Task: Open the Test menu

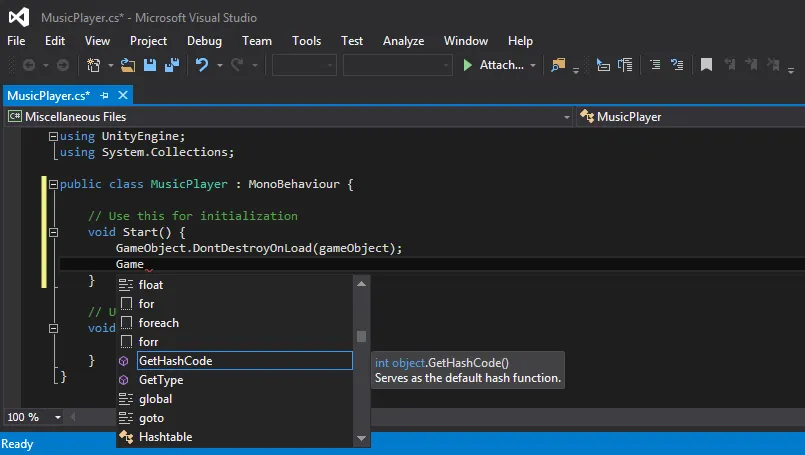Action: [x=352, y=41]
